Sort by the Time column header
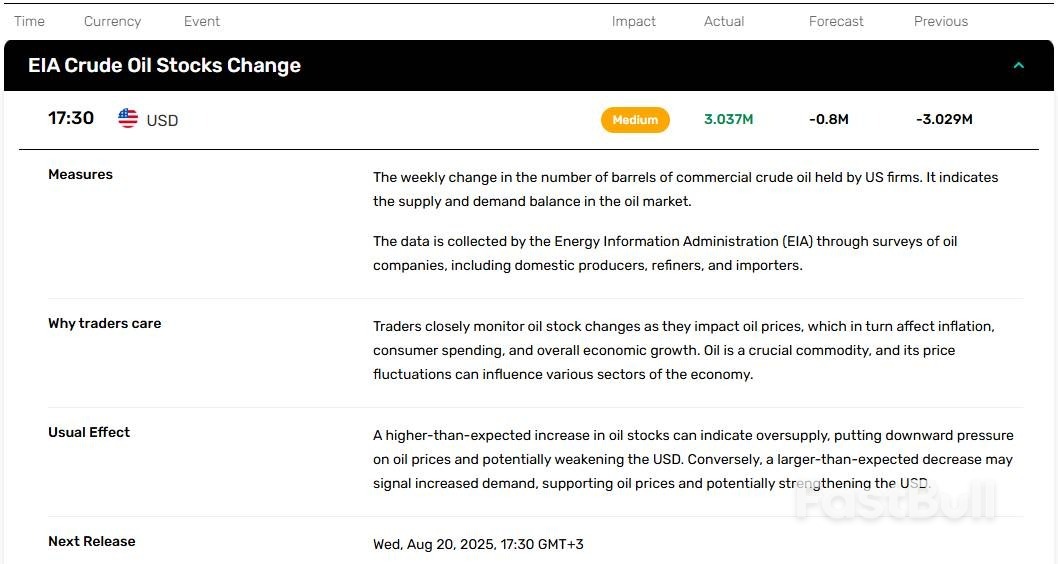The width and height of the screenshot is (1058, 564). click(x=29, y=21)
